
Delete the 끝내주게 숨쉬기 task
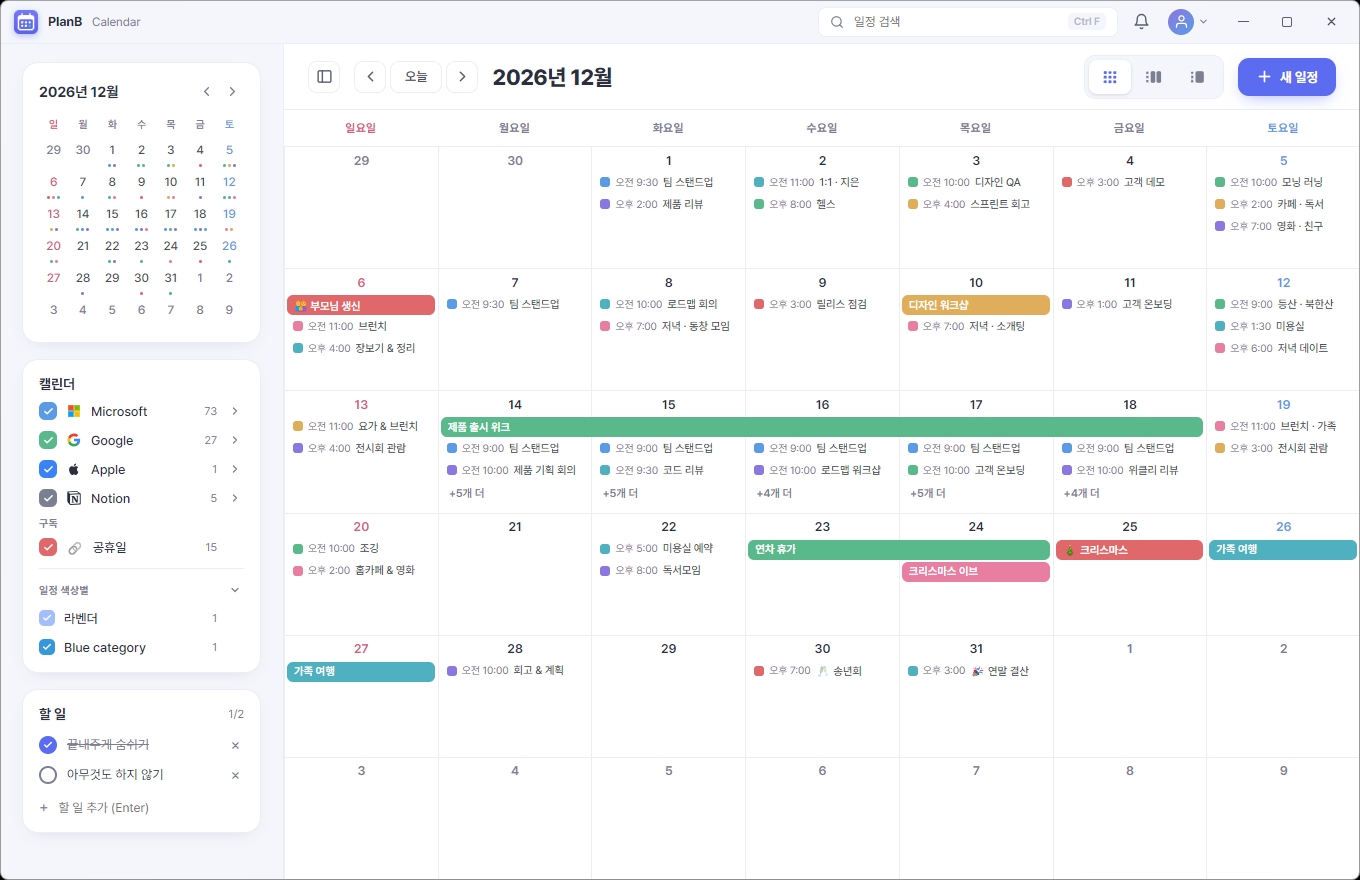(236, 746)
